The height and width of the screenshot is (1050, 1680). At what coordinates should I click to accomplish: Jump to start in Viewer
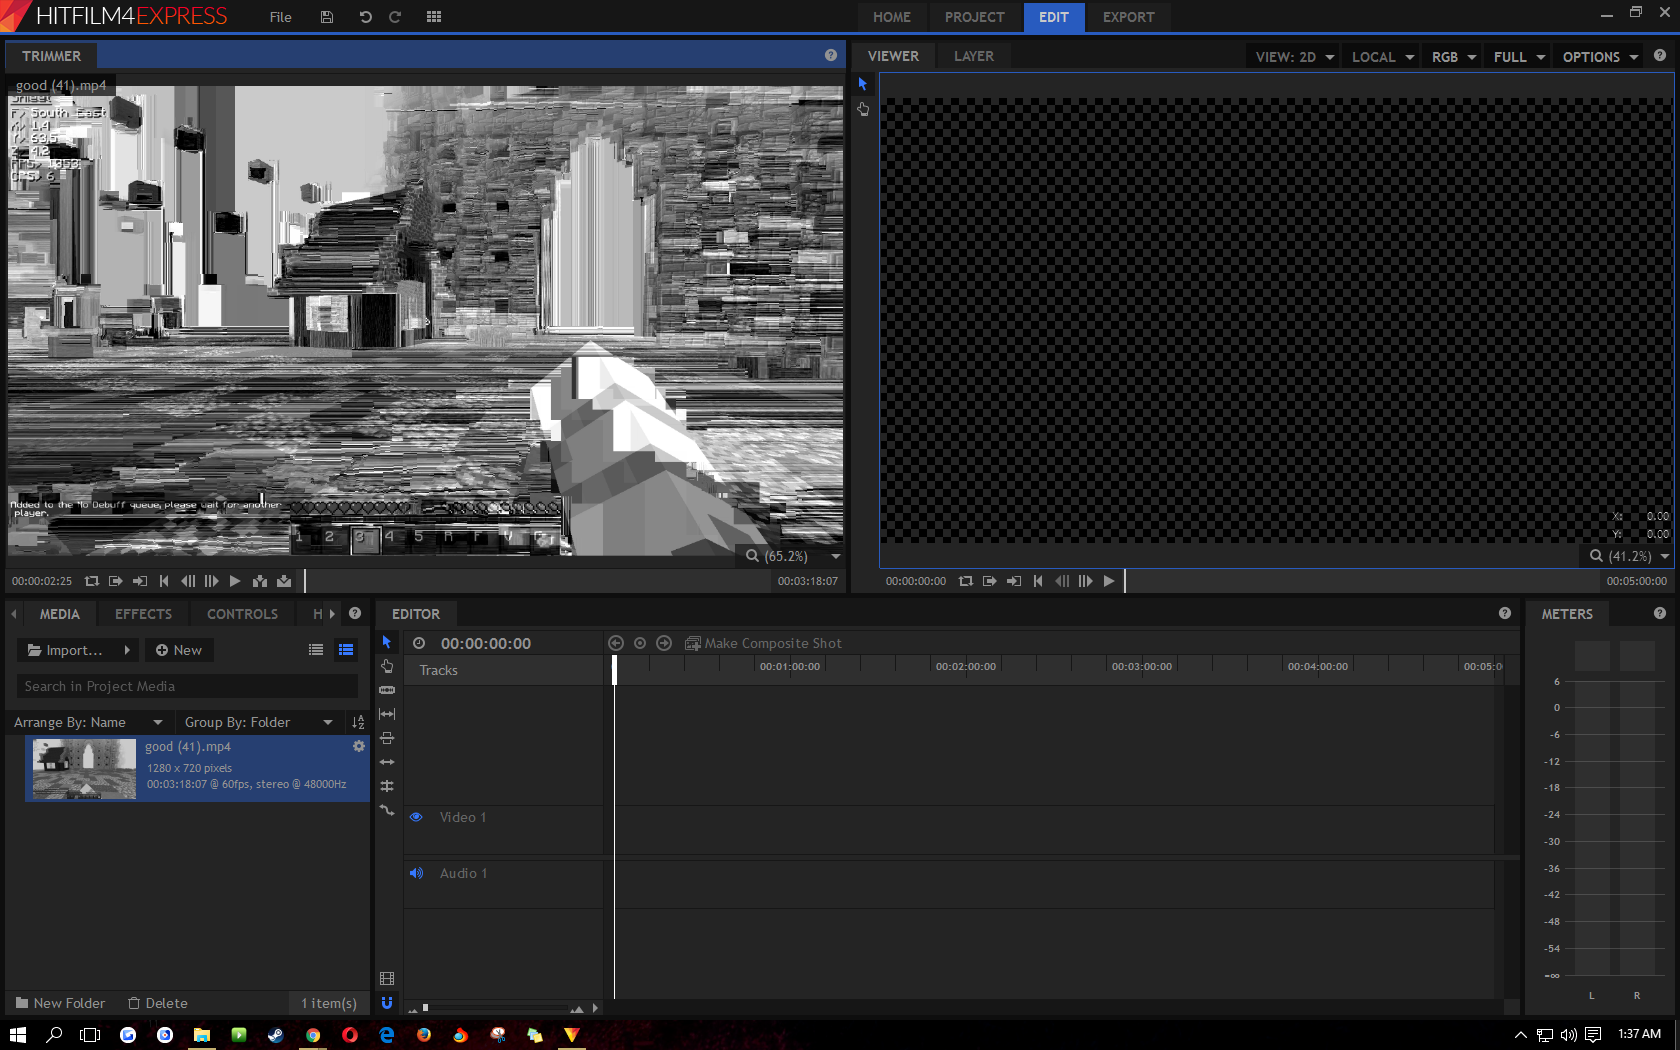[1038, 581]
